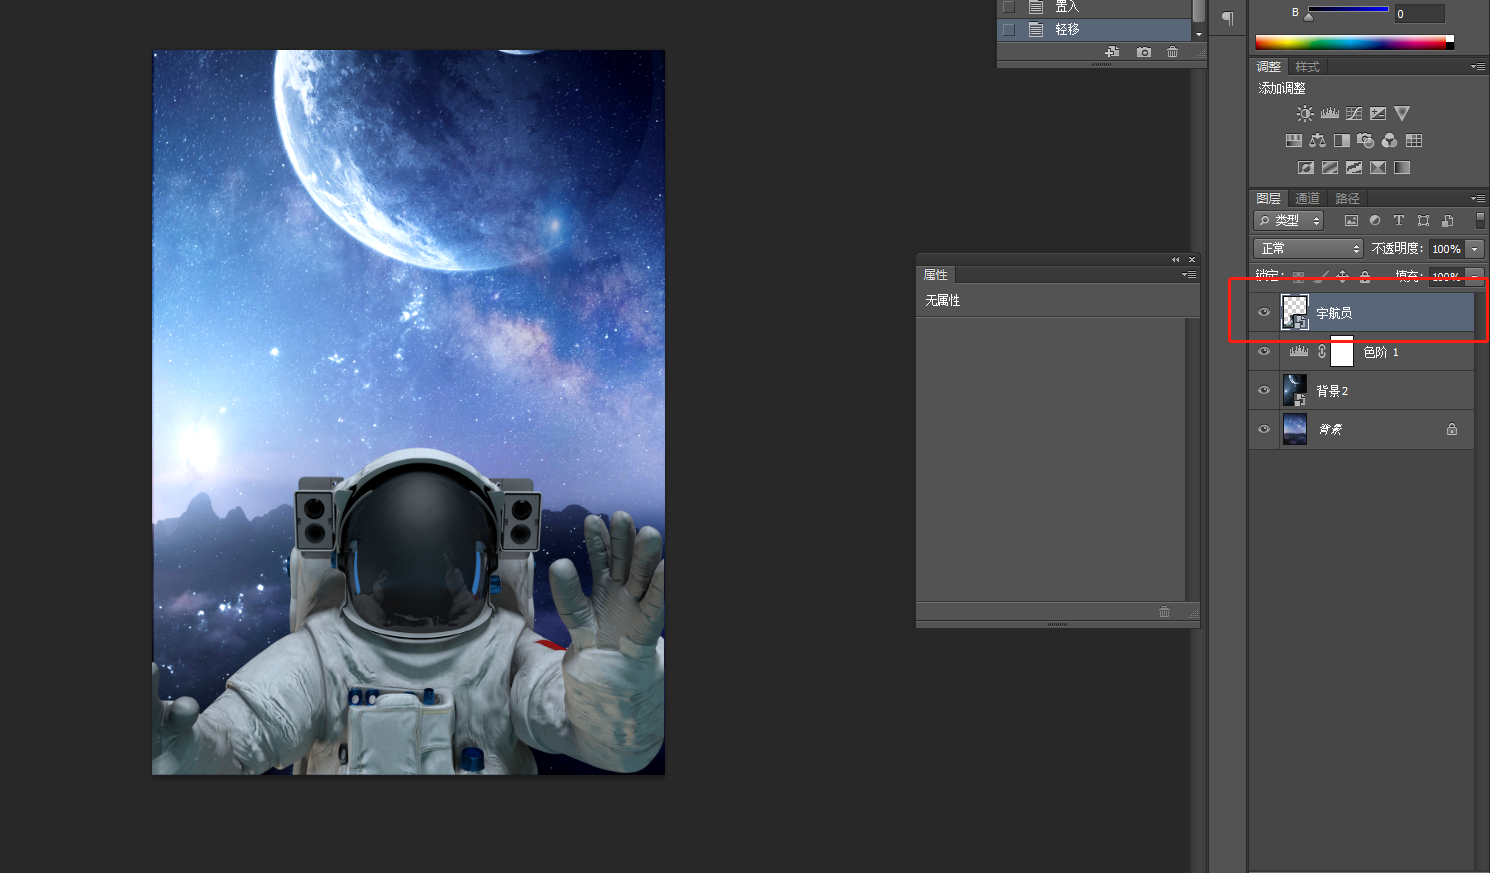The height and width of the screenshot is (873, 1490).
Task: Add an Invert adjustment layer
Action: click(x=1306, y=168)
